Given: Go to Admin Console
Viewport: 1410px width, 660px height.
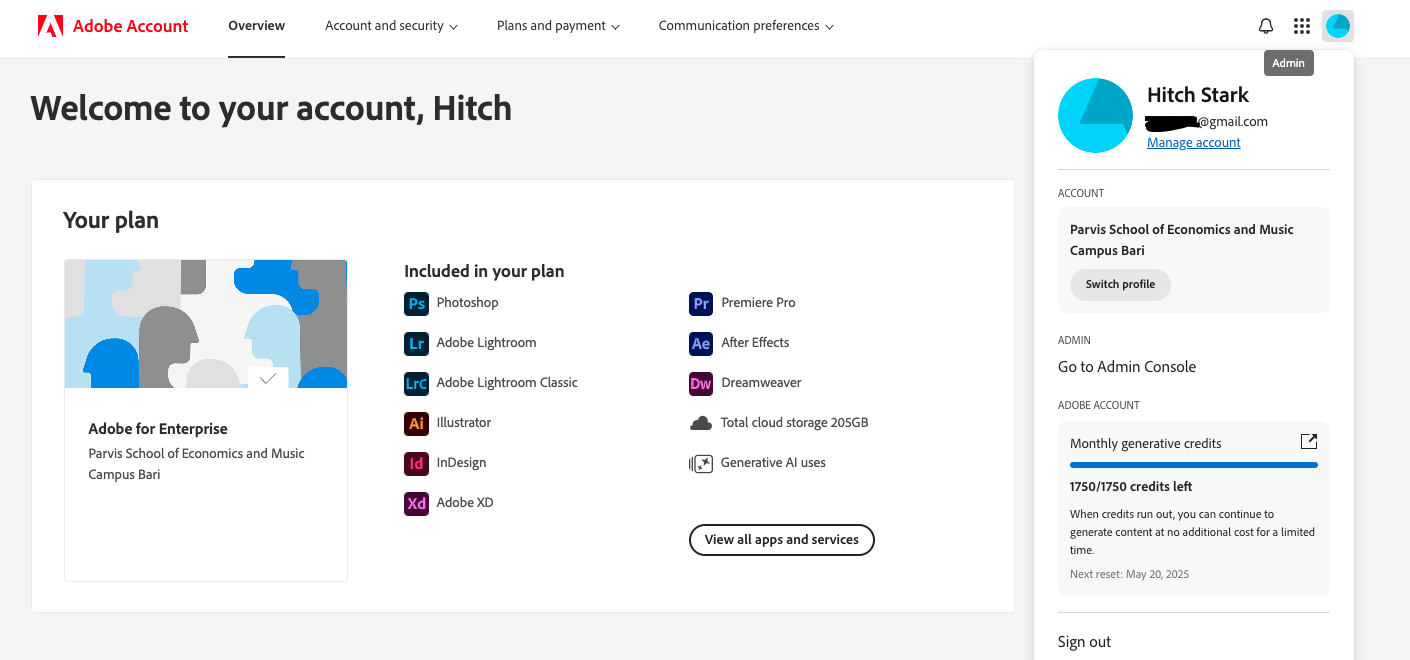Looking at the screenshot, I should pos(1127,367).
